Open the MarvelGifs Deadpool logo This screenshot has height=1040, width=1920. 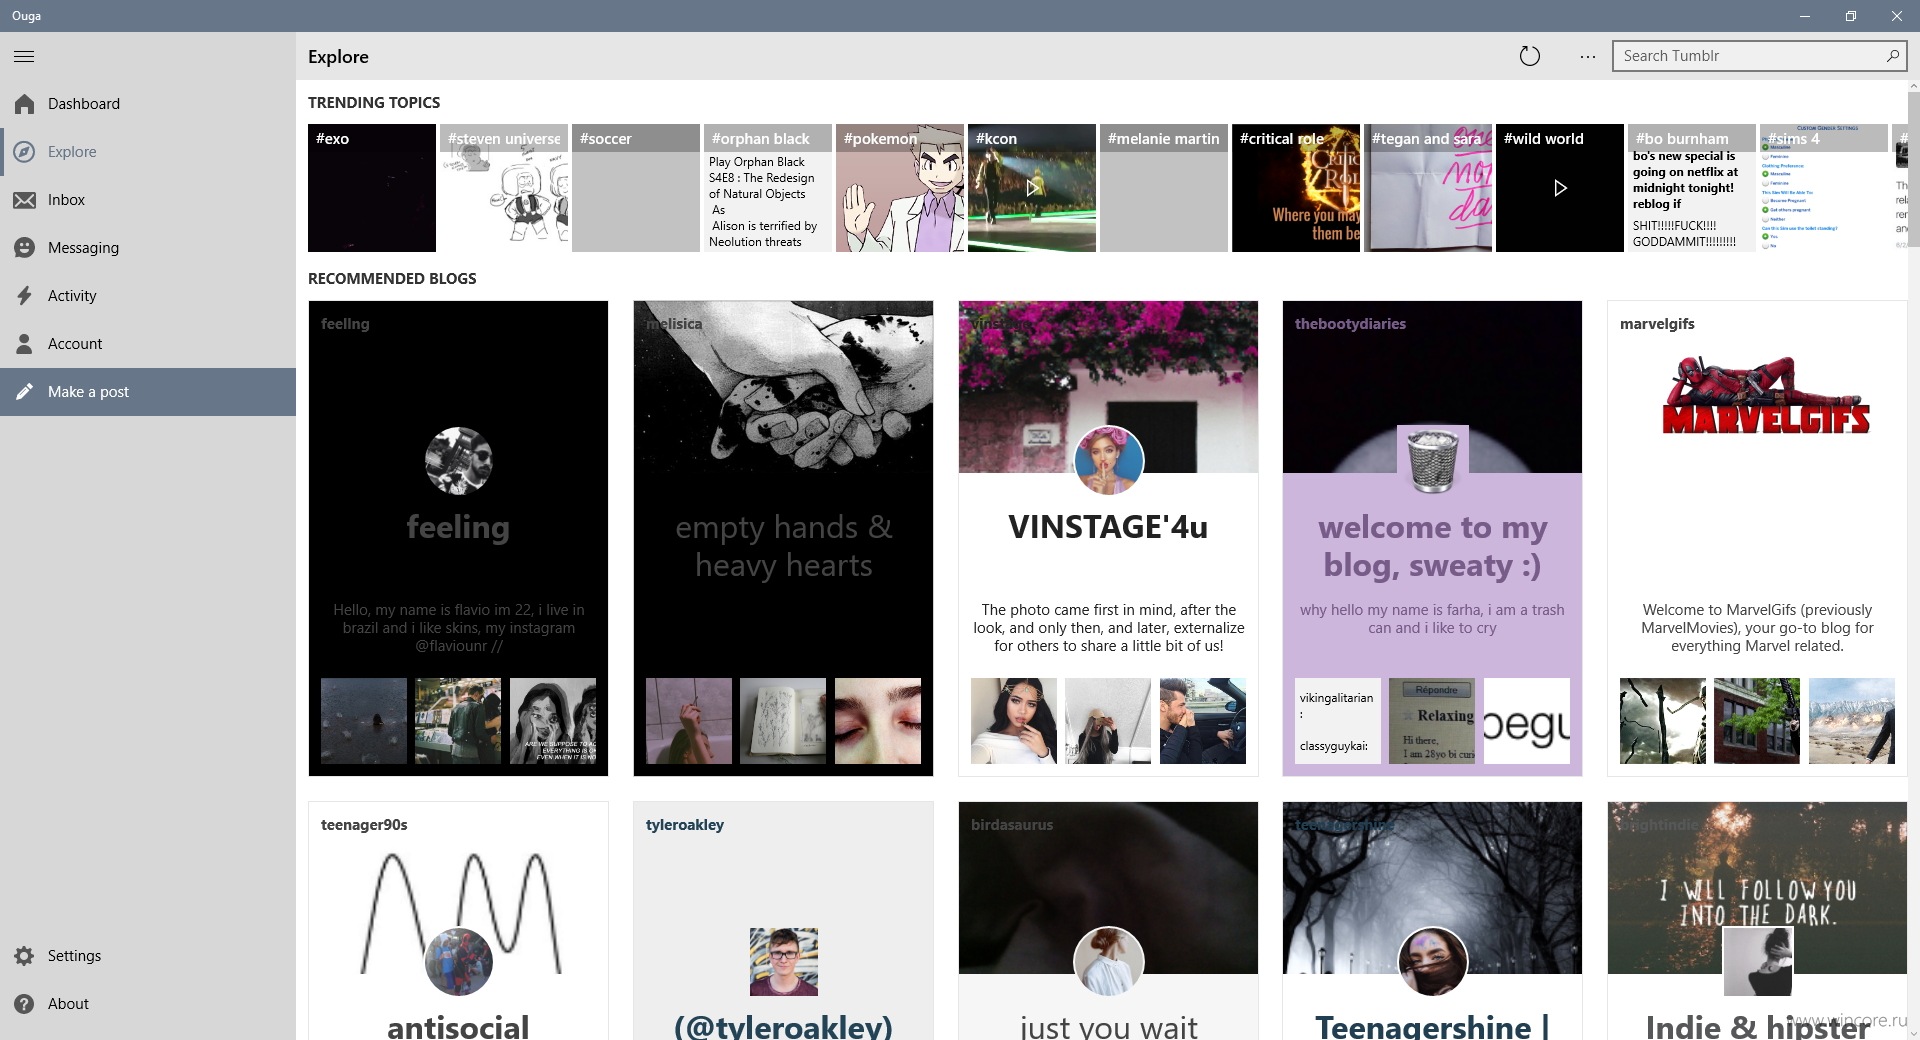coord(1766,396)
